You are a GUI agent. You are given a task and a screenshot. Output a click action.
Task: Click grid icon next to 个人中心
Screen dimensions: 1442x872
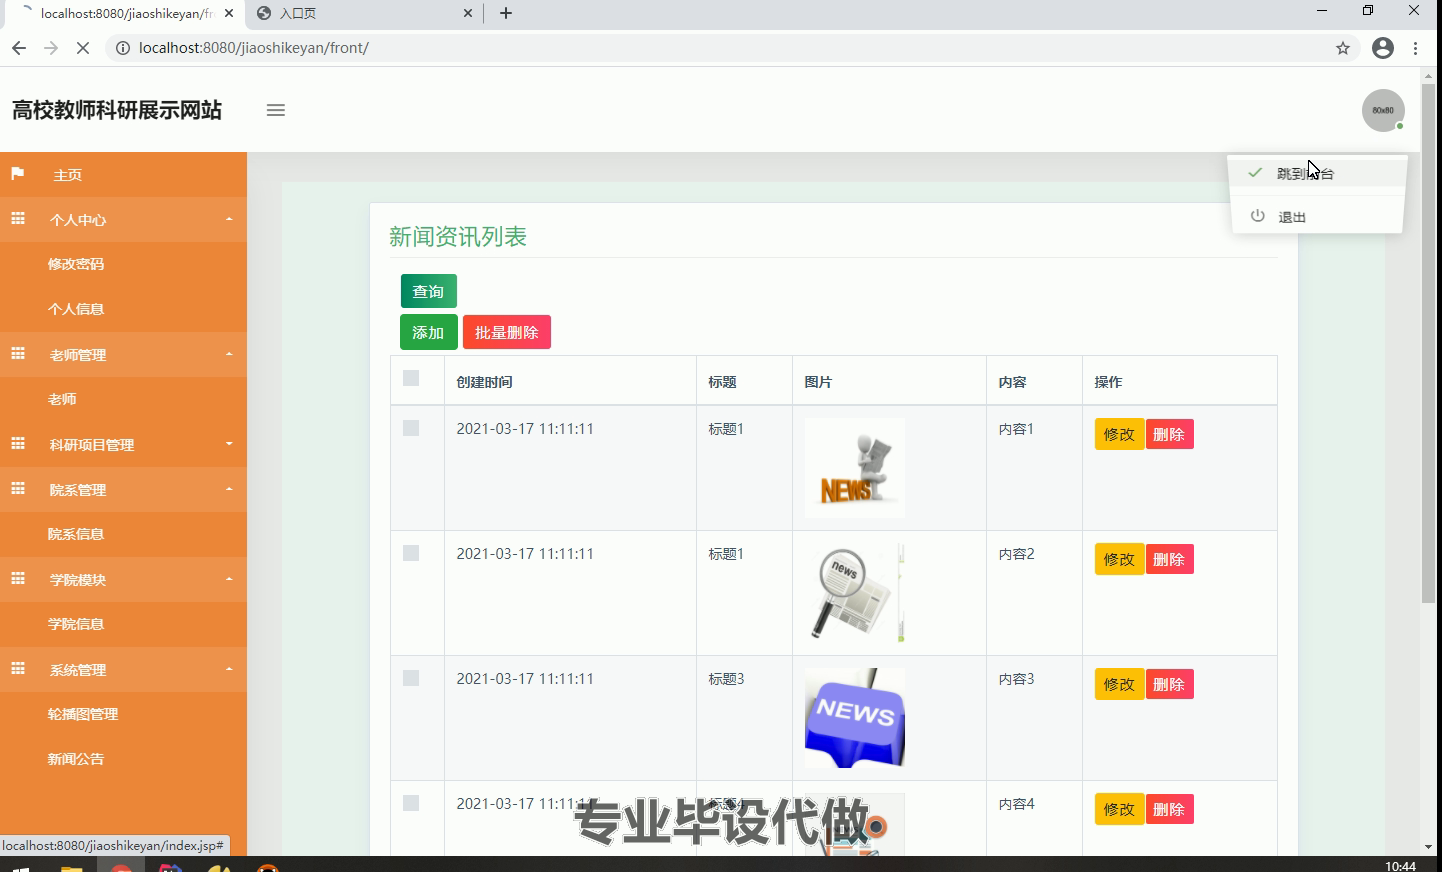coord(18,218)
